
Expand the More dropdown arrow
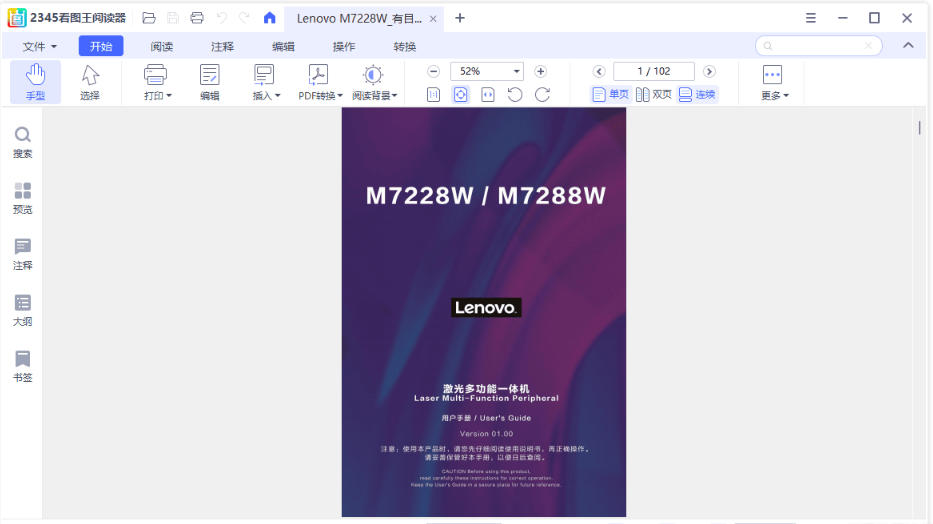tap(786, 96)
